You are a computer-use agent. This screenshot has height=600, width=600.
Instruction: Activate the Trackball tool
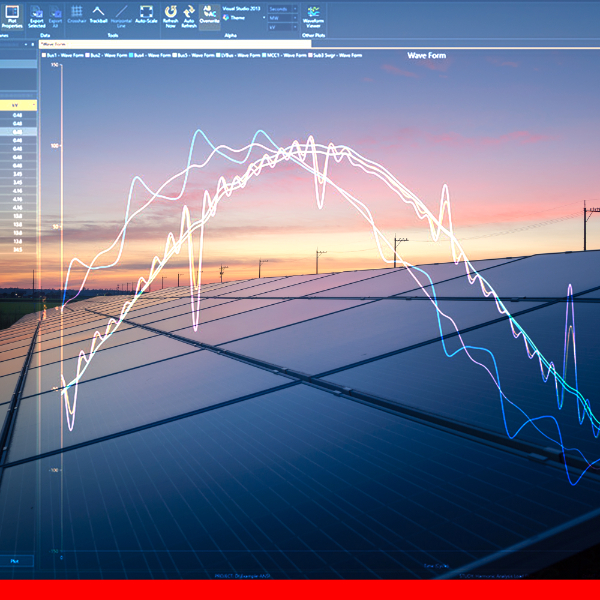[99, 13]
